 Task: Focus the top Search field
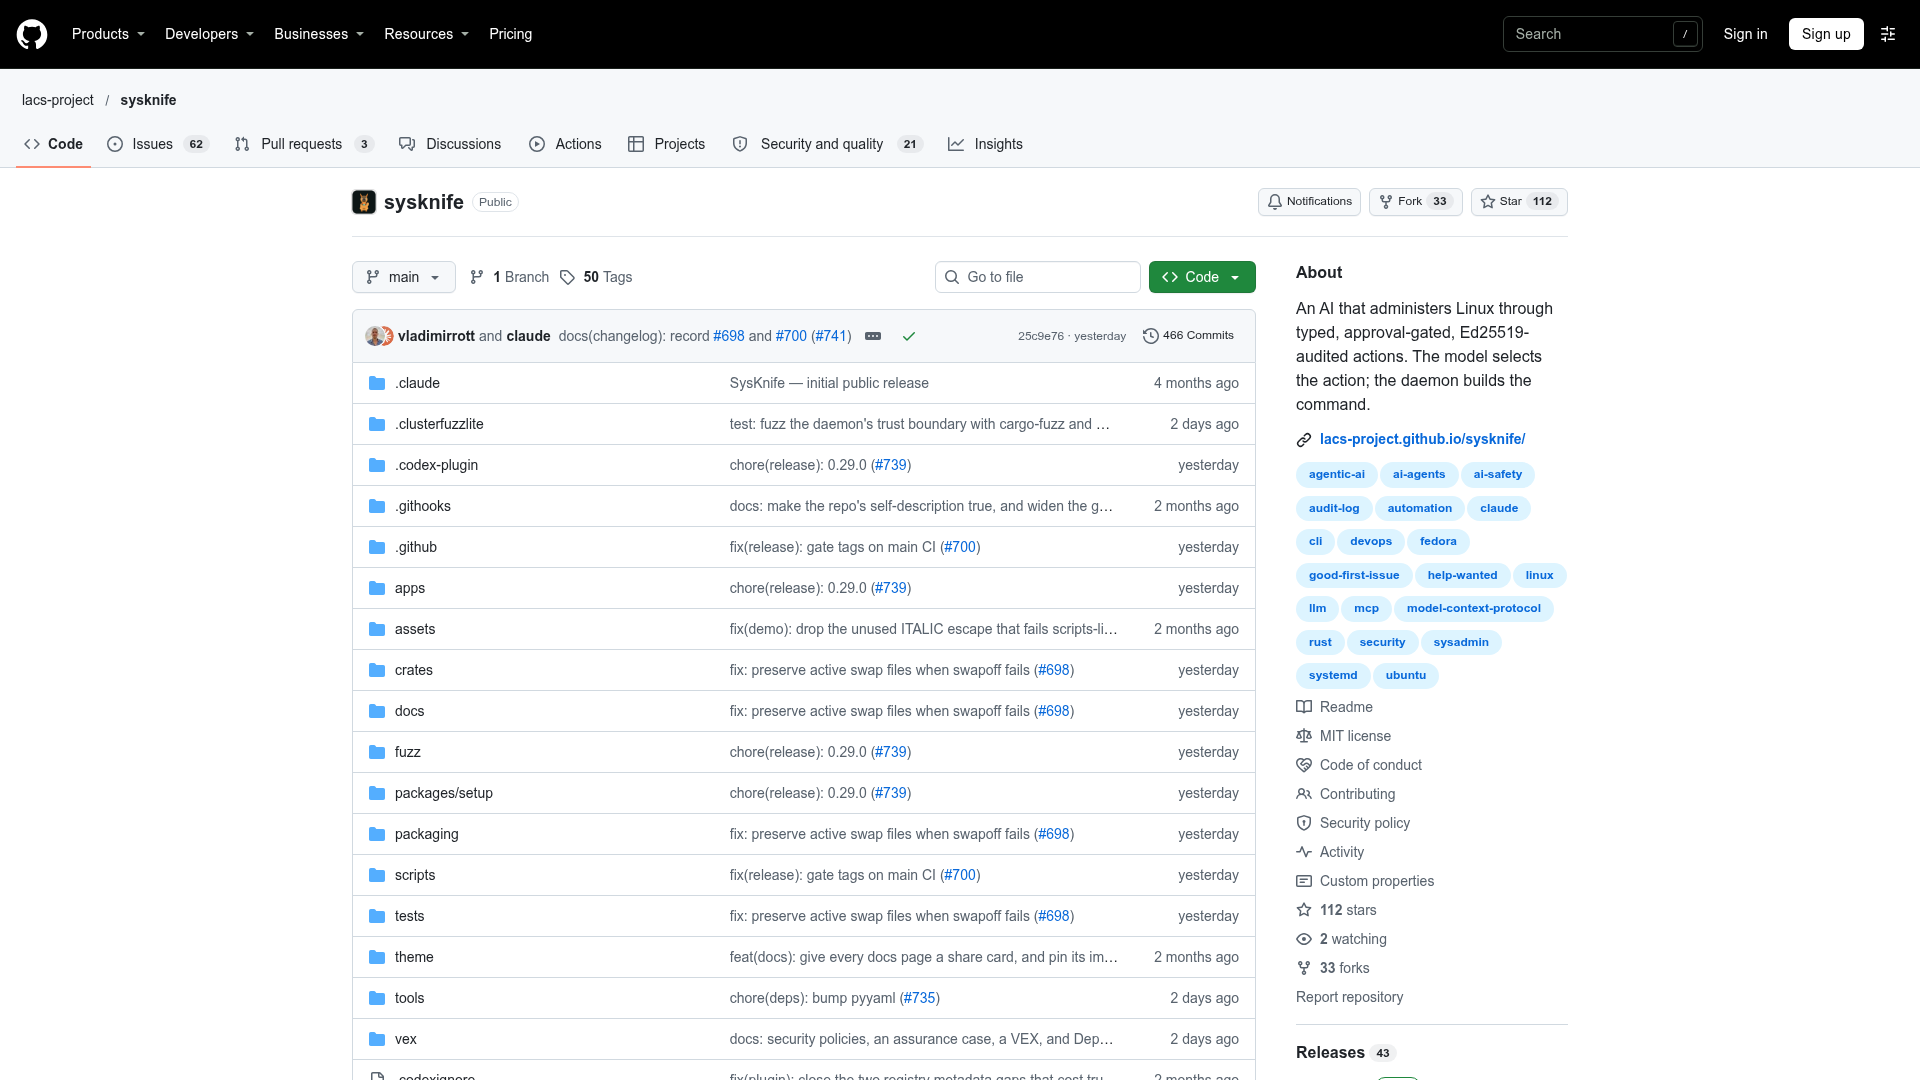coord(1603,34)
